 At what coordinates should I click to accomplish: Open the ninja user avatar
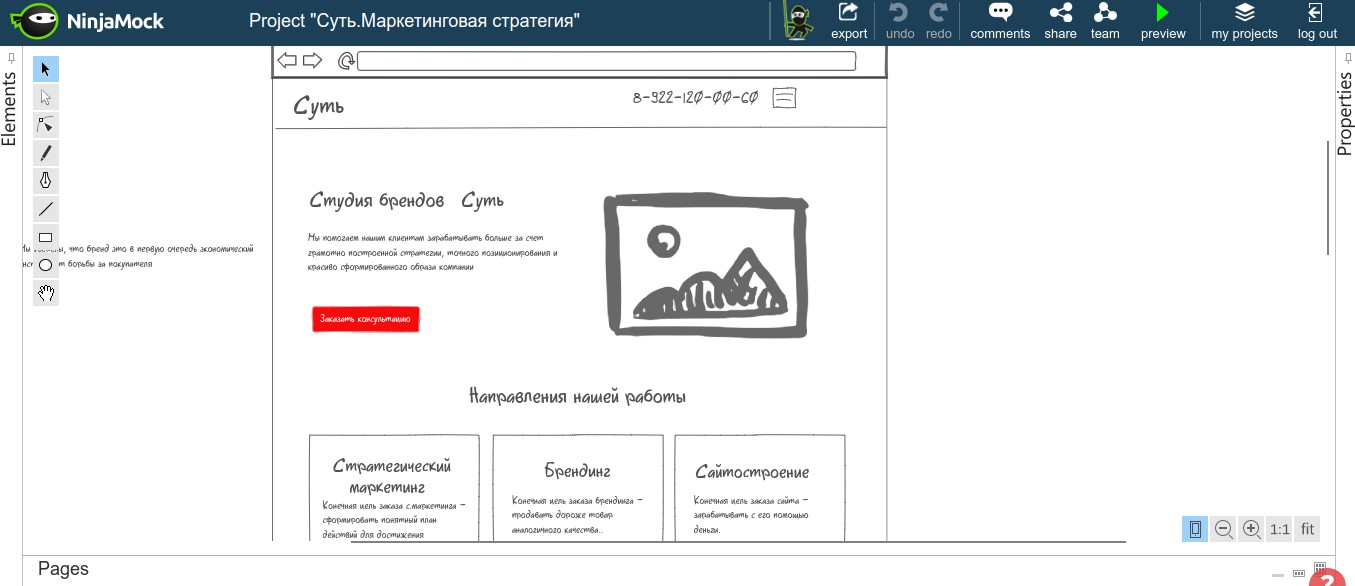[797, 21]
